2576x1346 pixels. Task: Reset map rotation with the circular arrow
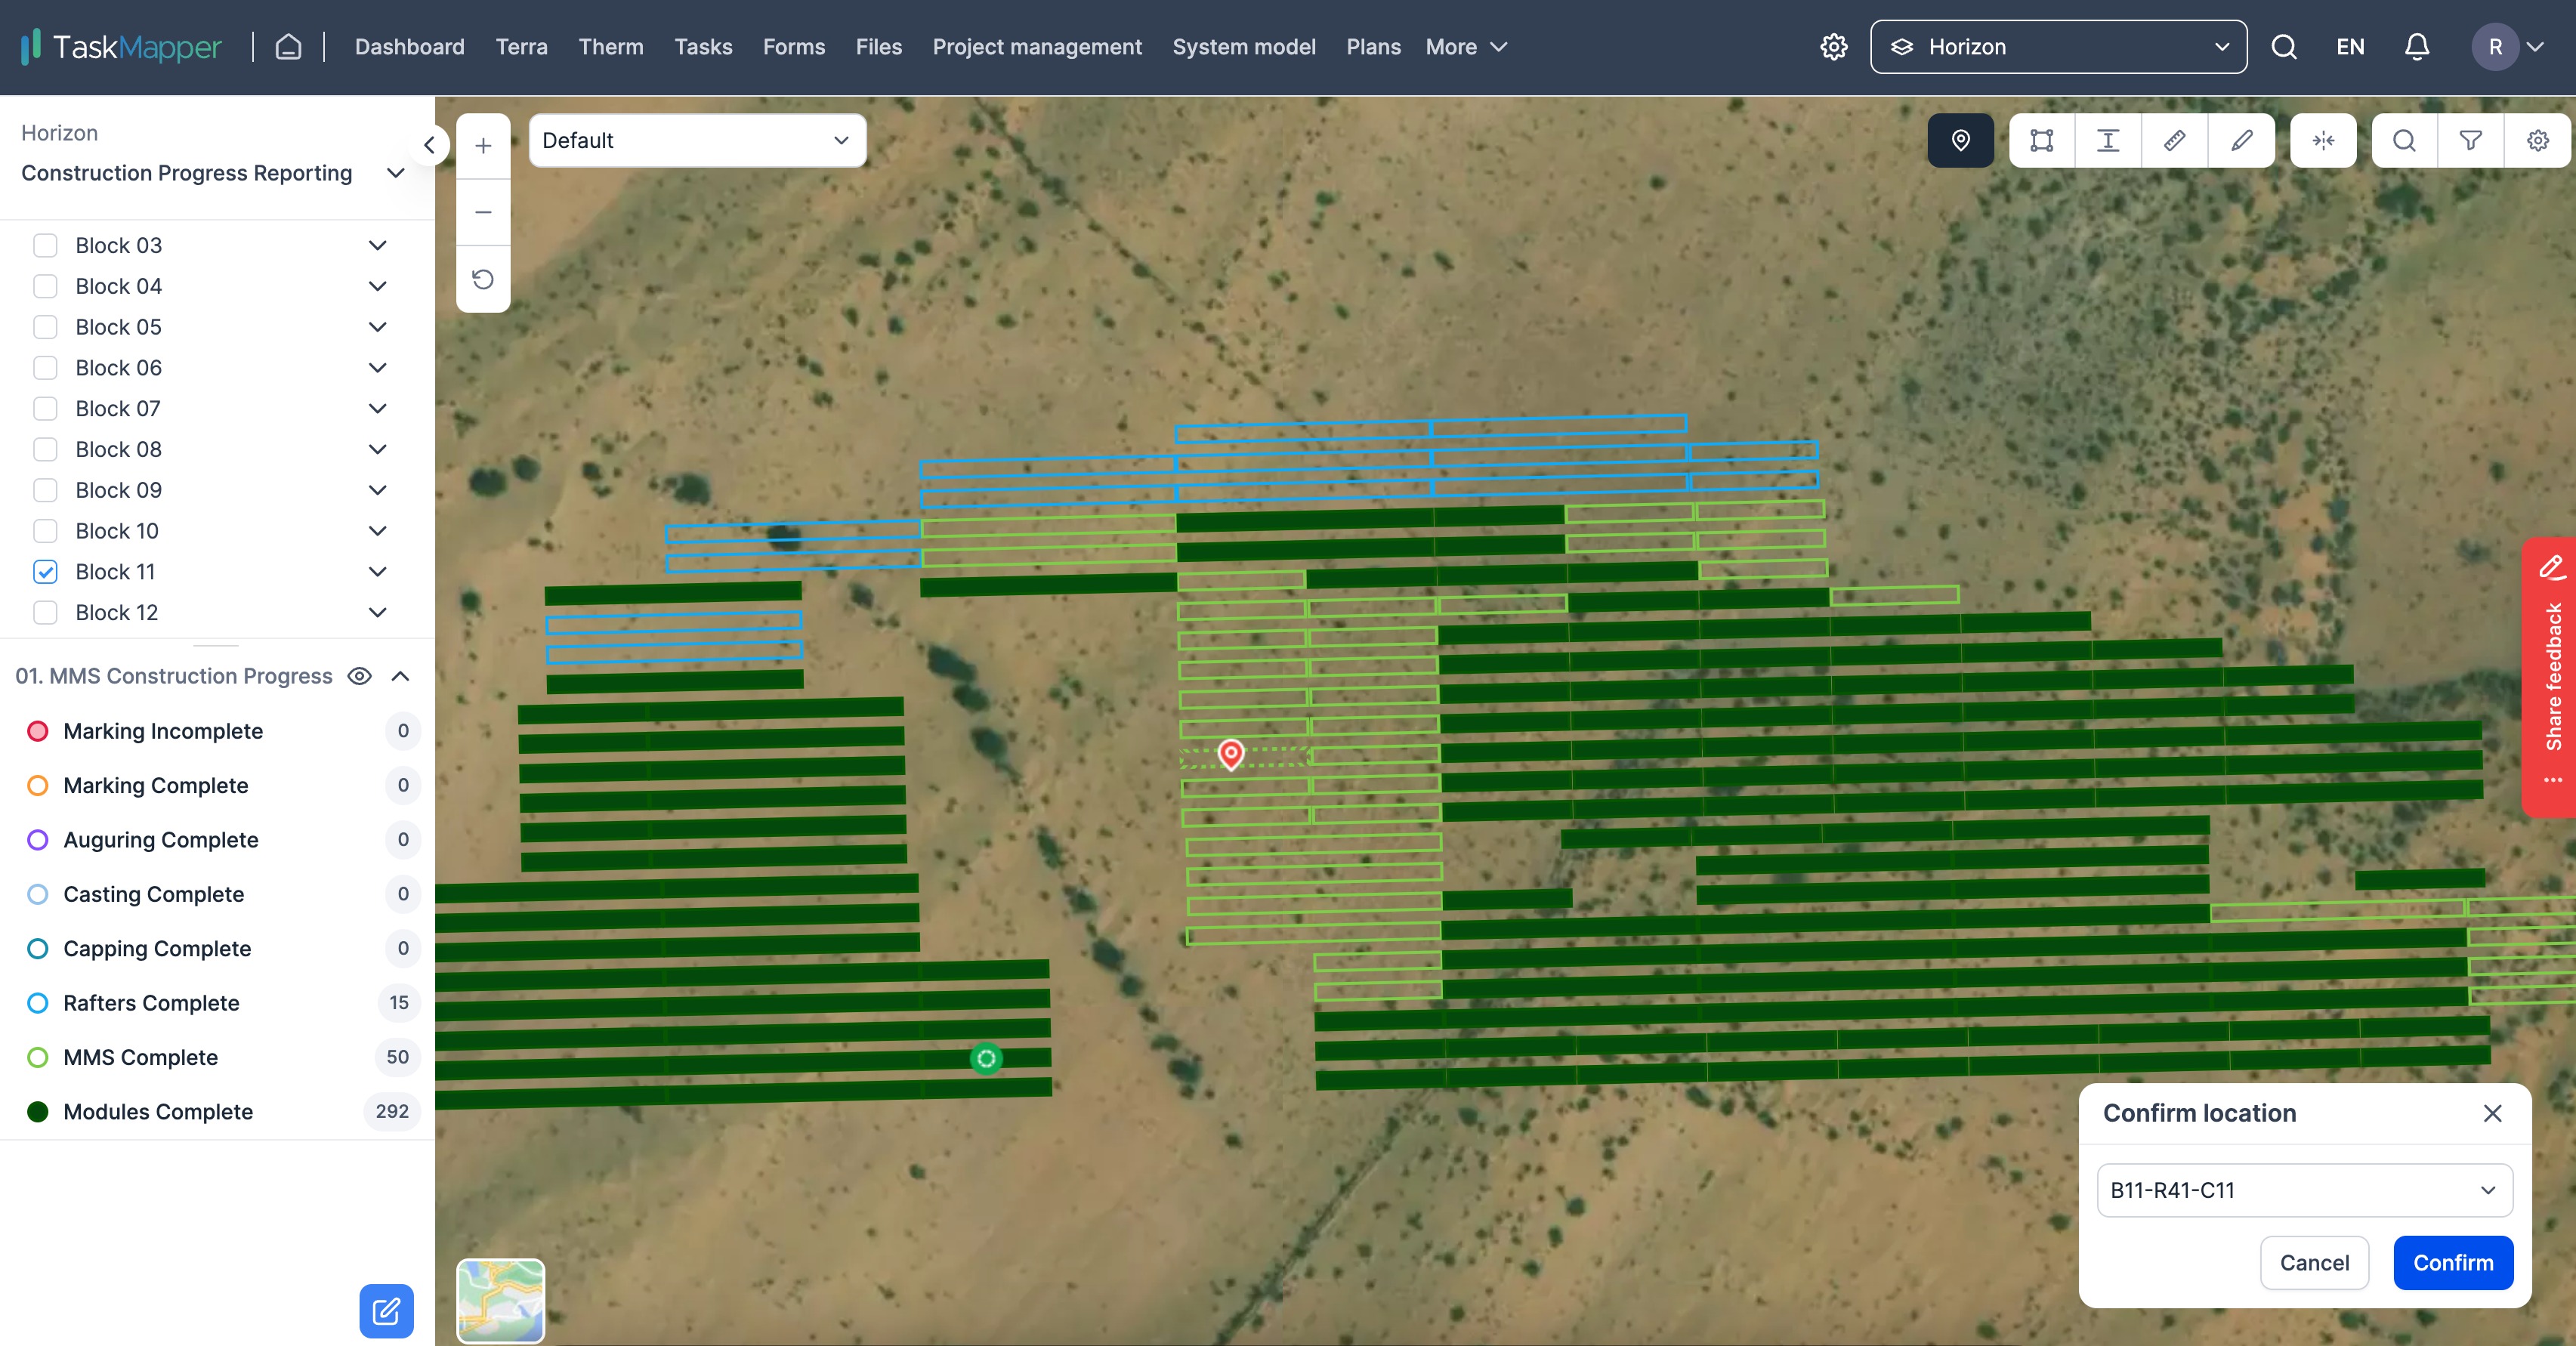483,279
